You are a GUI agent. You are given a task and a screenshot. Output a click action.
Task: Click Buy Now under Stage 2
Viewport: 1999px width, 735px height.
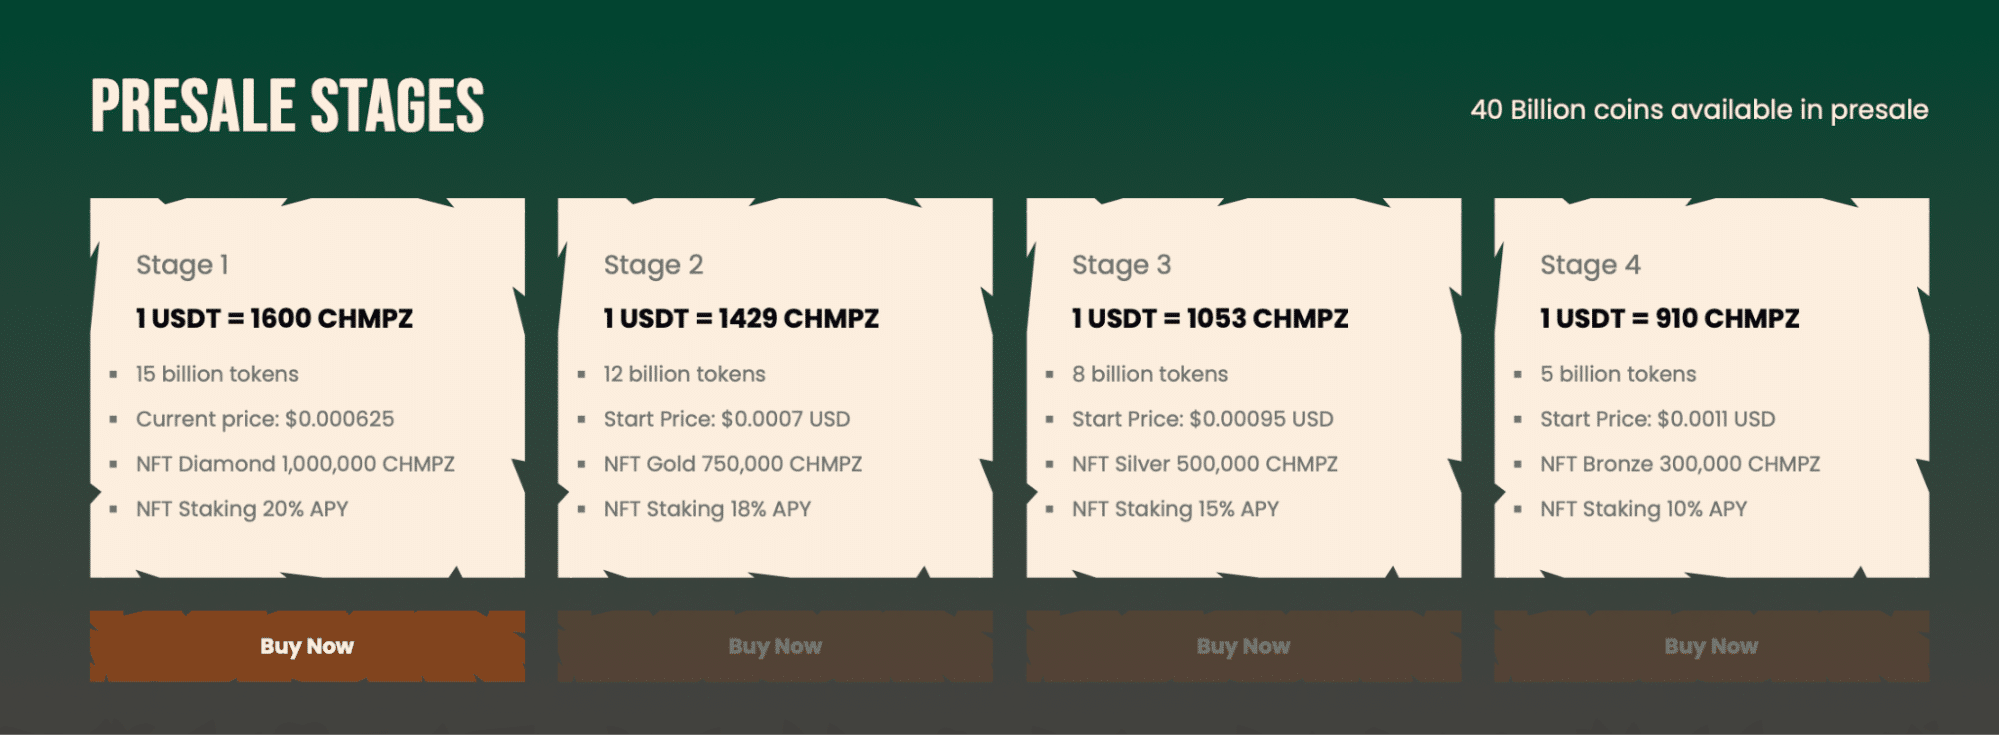[775, 646]
